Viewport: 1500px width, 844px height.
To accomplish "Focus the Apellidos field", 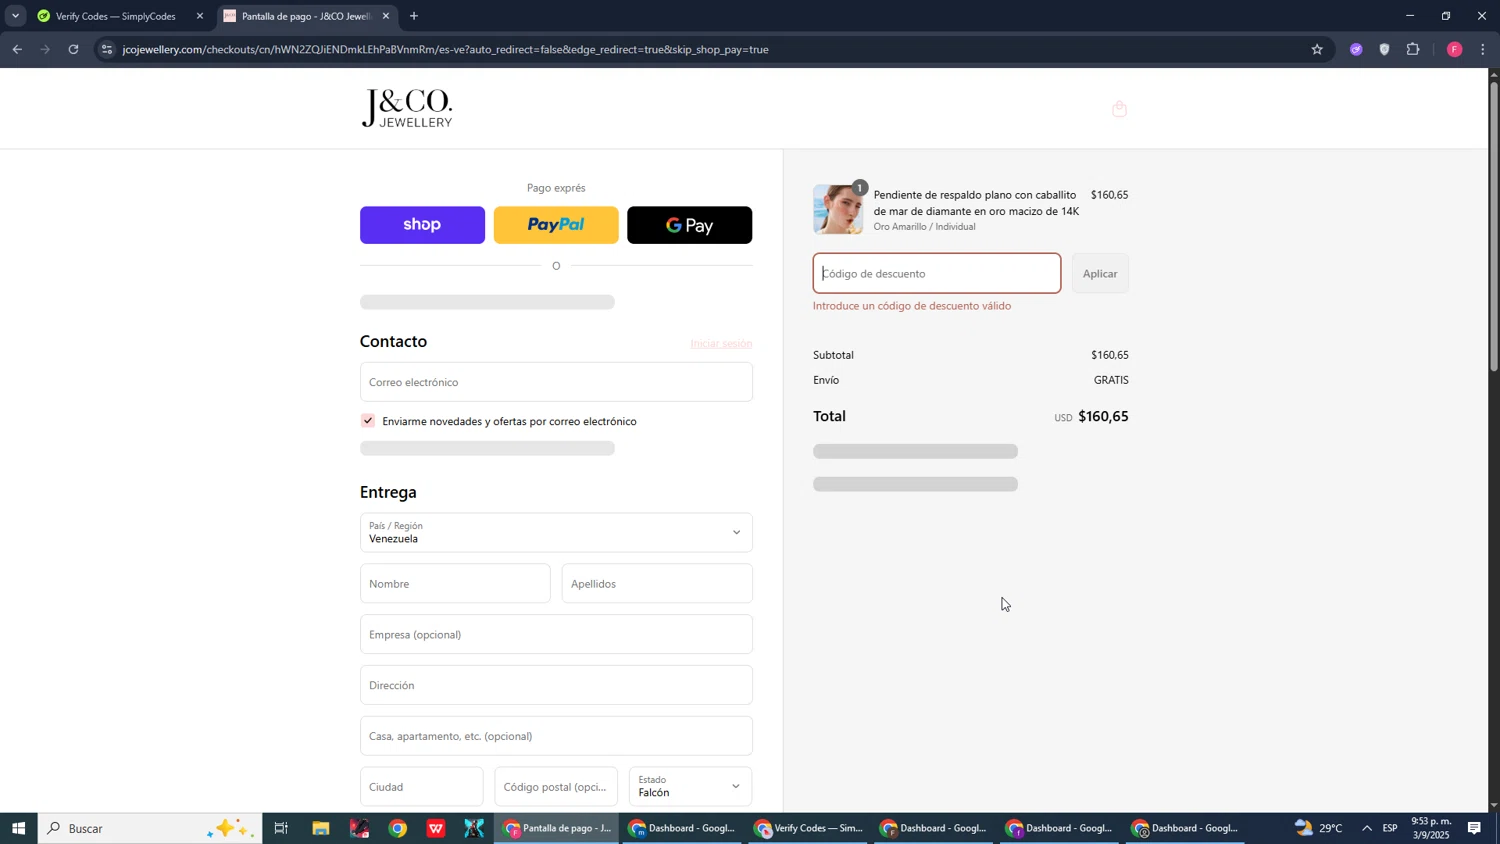I will click(x=657, y=584).
